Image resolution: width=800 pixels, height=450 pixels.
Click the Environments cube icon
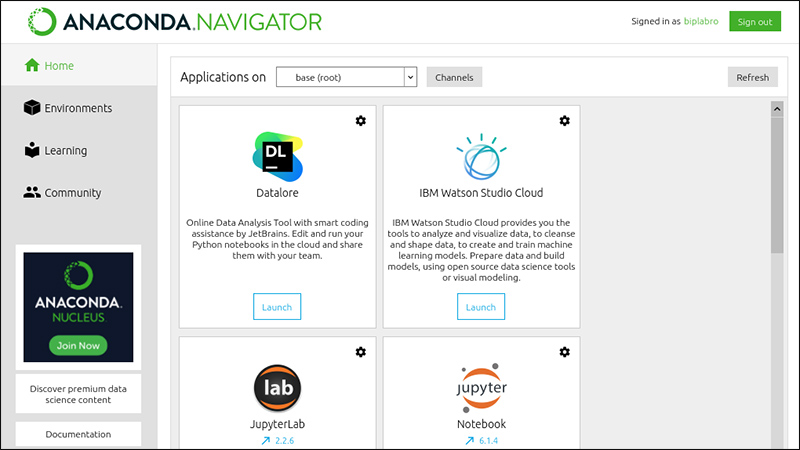coord(32,108)
